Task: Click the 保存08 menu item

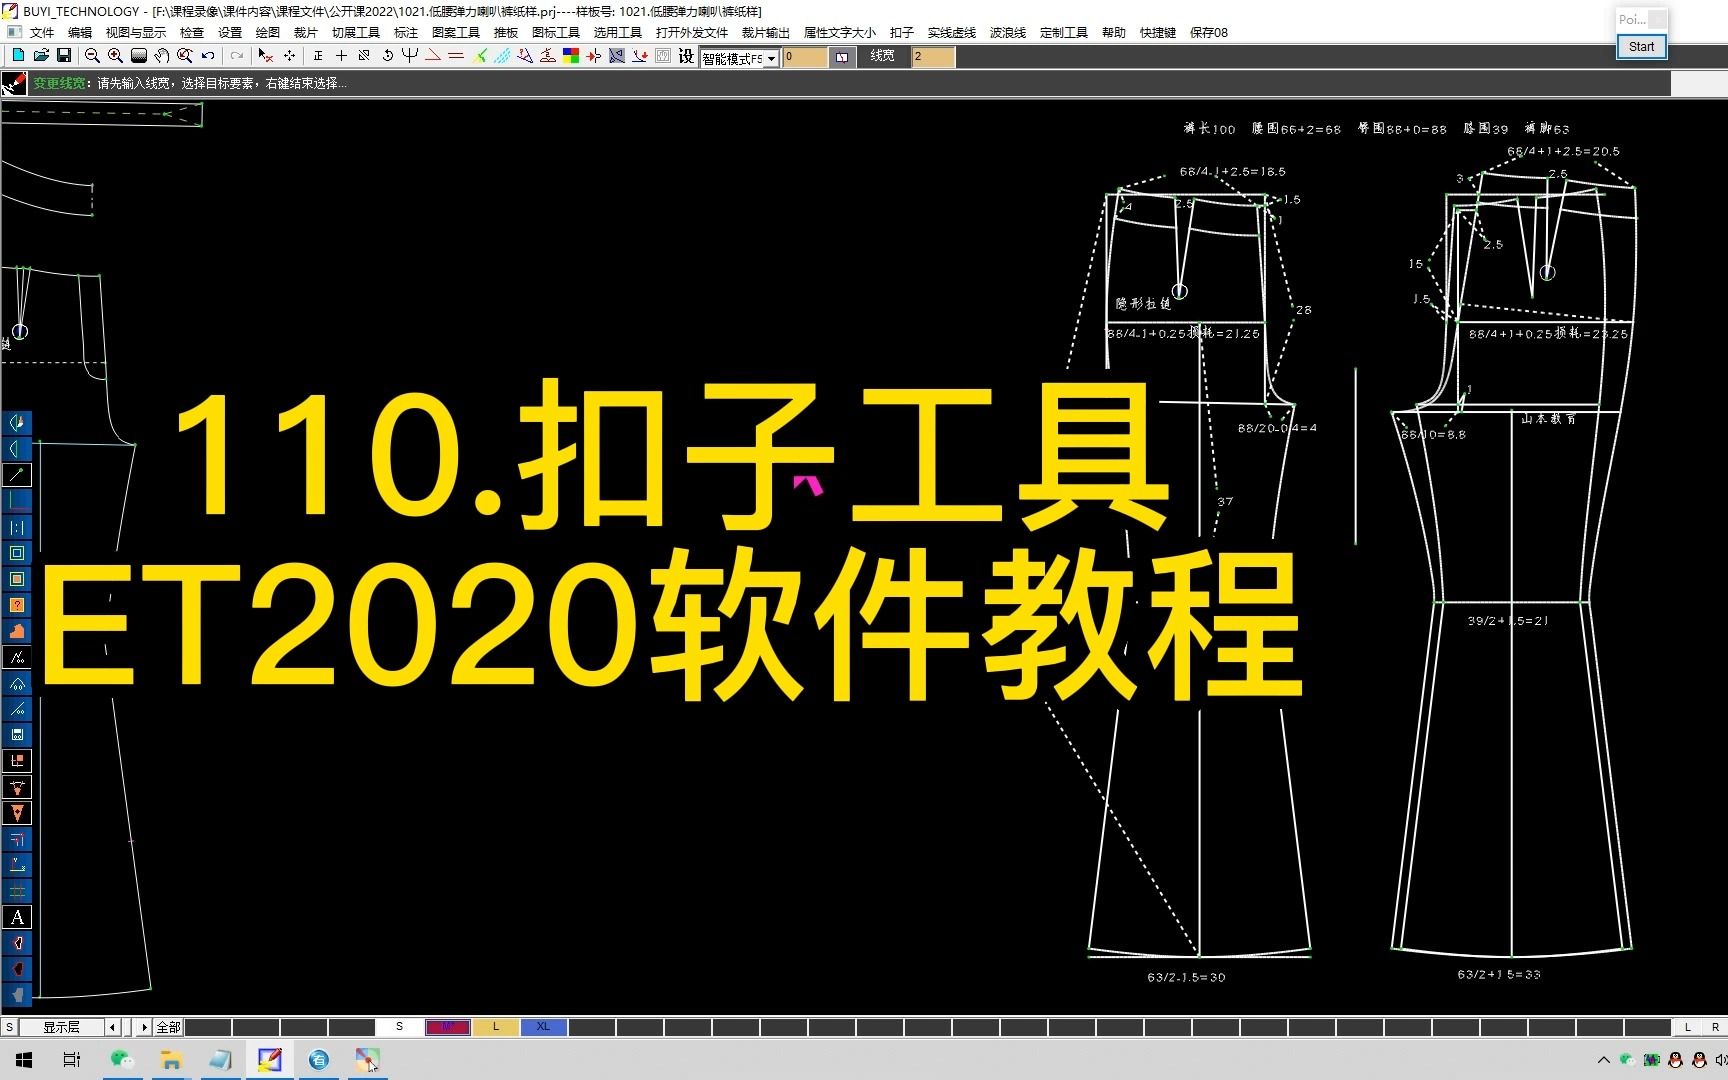Action: pyautogui.click(x=1209, y=32)
